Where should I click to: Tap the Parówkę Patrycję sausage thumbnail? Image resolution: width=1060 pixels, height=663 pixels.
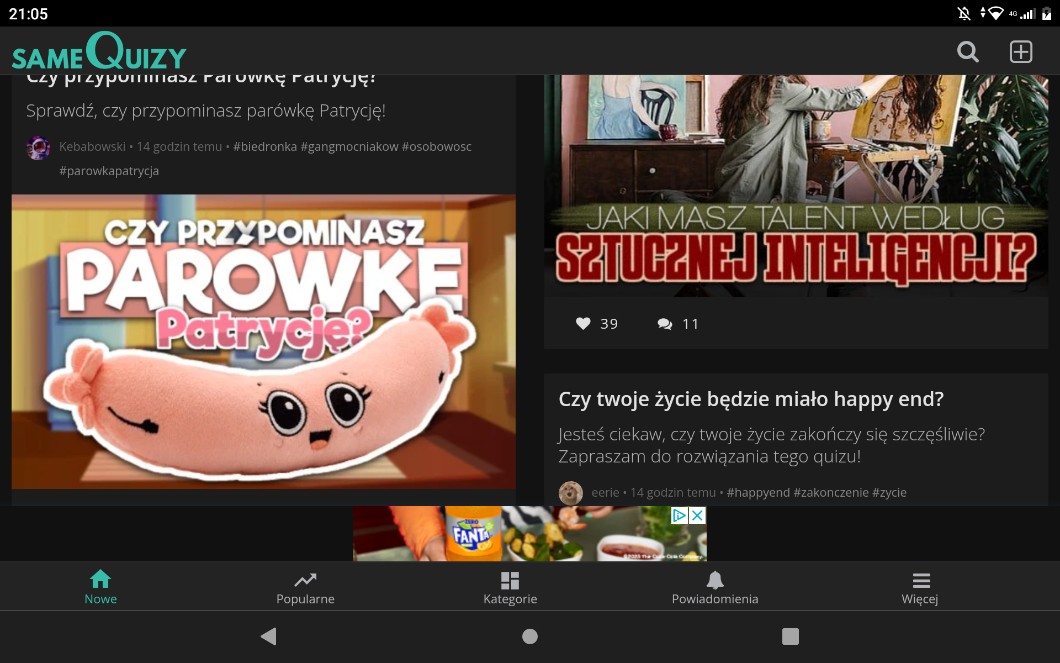[263, 340]
